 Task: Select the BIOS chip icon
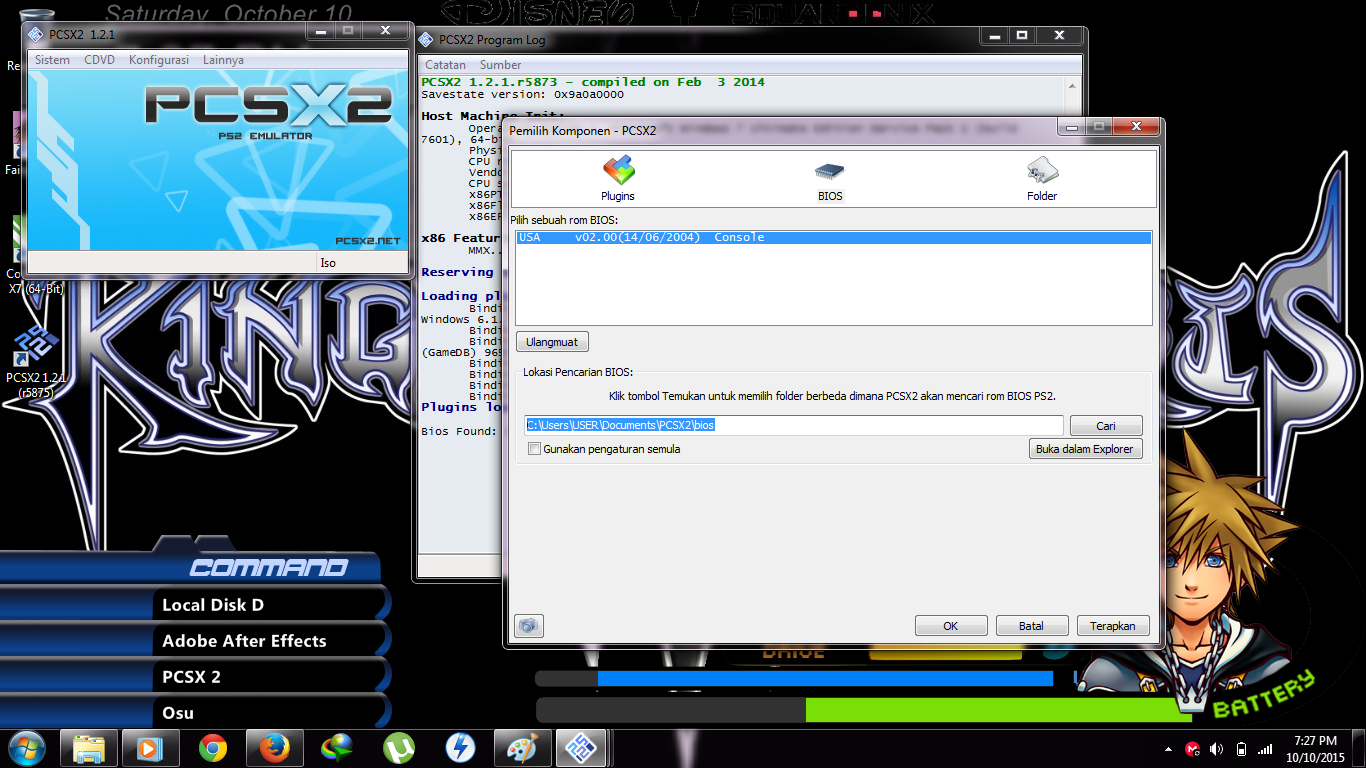click(x=829, y=170)
